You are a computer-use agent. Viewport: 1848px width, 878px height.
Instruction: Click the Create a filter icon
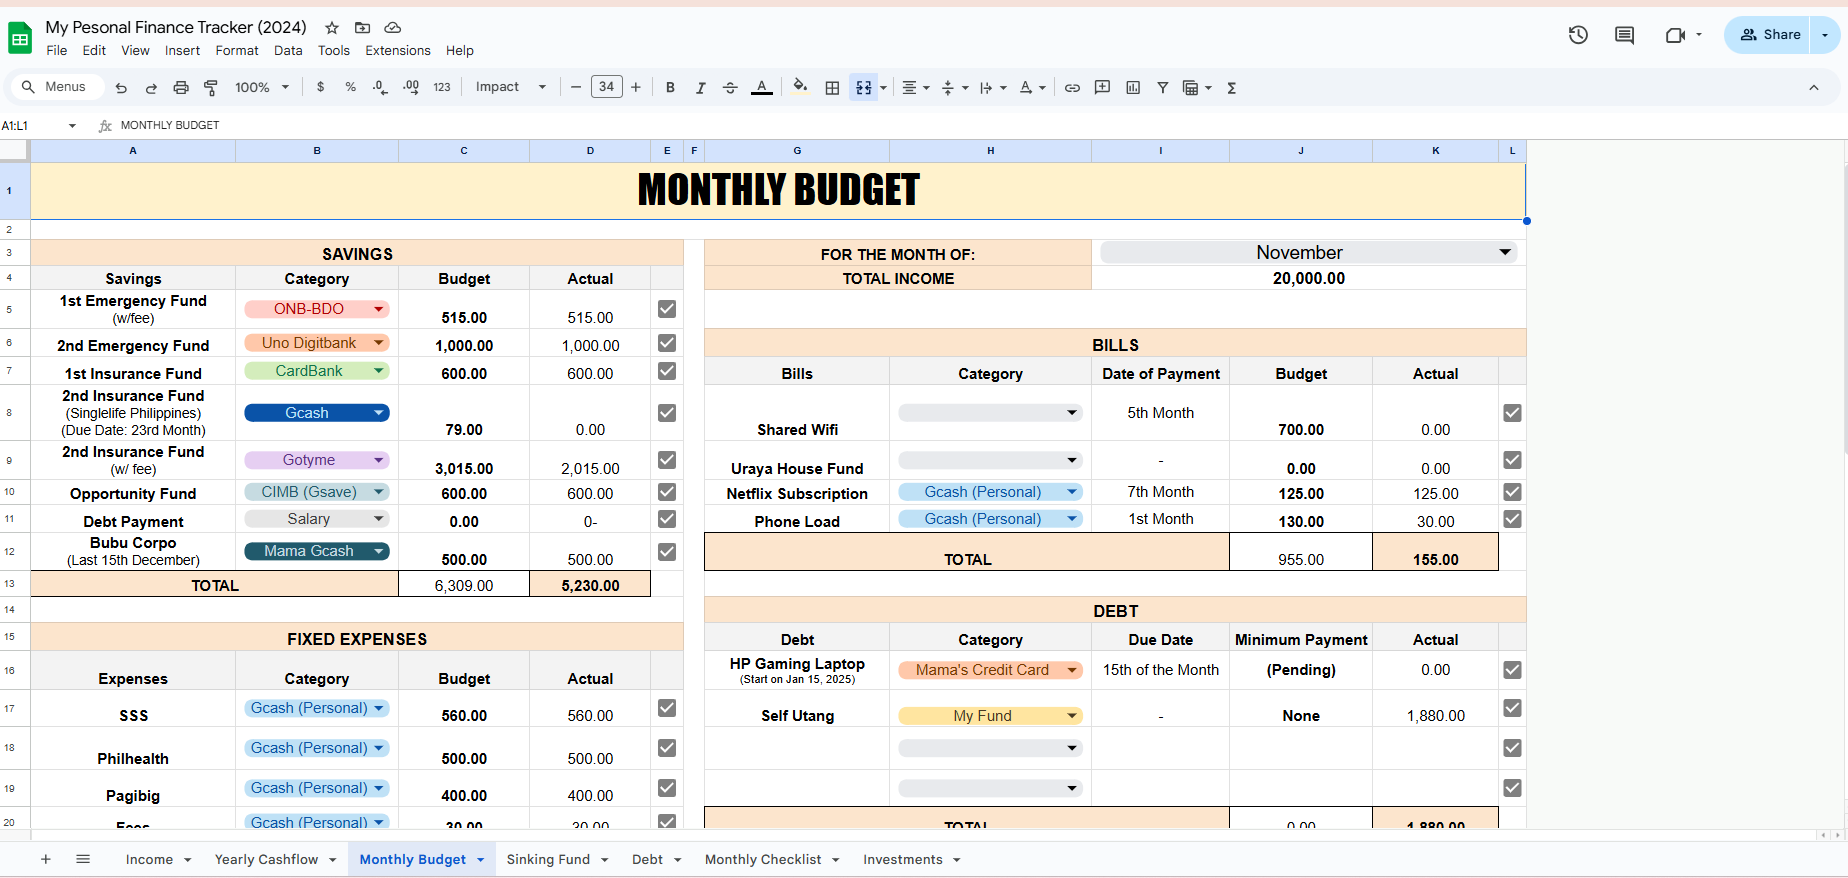tap(1163, 88)
